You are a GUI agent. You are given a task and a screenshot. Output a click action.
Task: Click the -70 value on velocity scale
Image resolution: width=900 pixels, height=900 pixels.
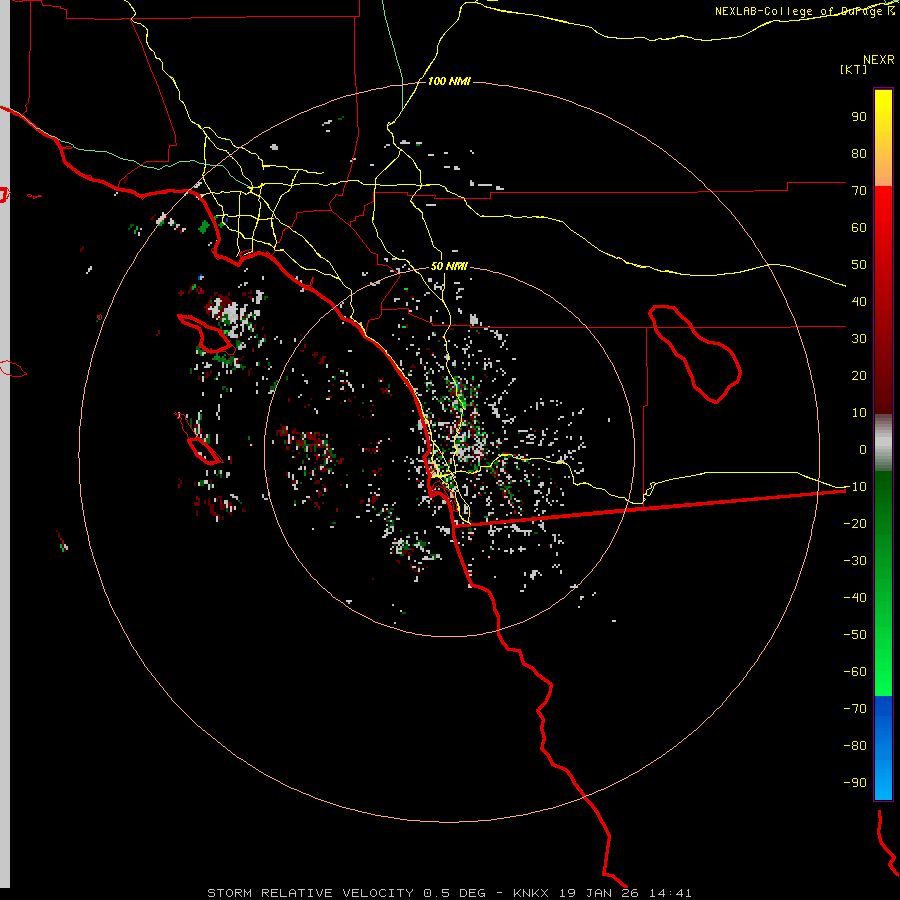(855, 709)
